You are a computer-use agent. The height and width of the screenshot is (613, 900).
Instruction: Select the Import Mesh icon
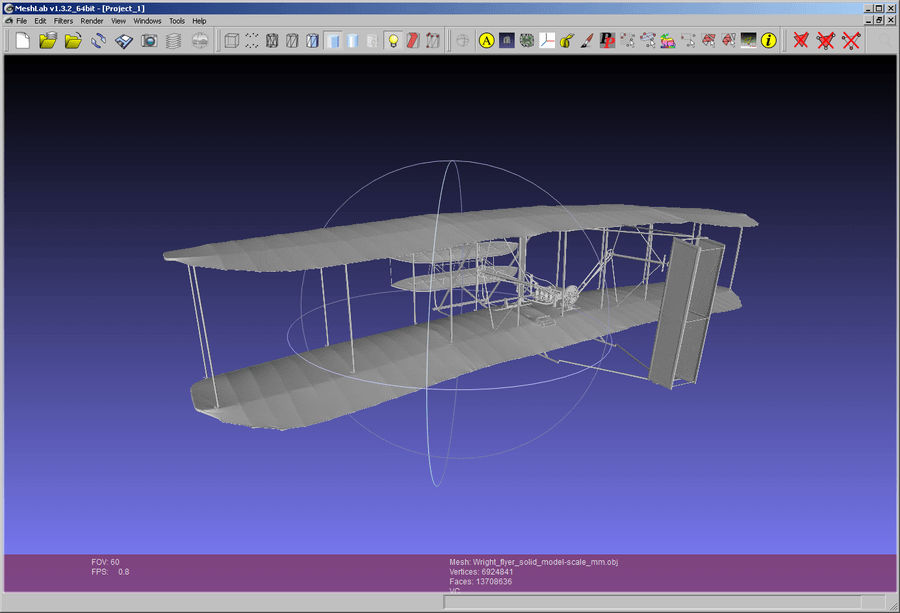(75, 41)
